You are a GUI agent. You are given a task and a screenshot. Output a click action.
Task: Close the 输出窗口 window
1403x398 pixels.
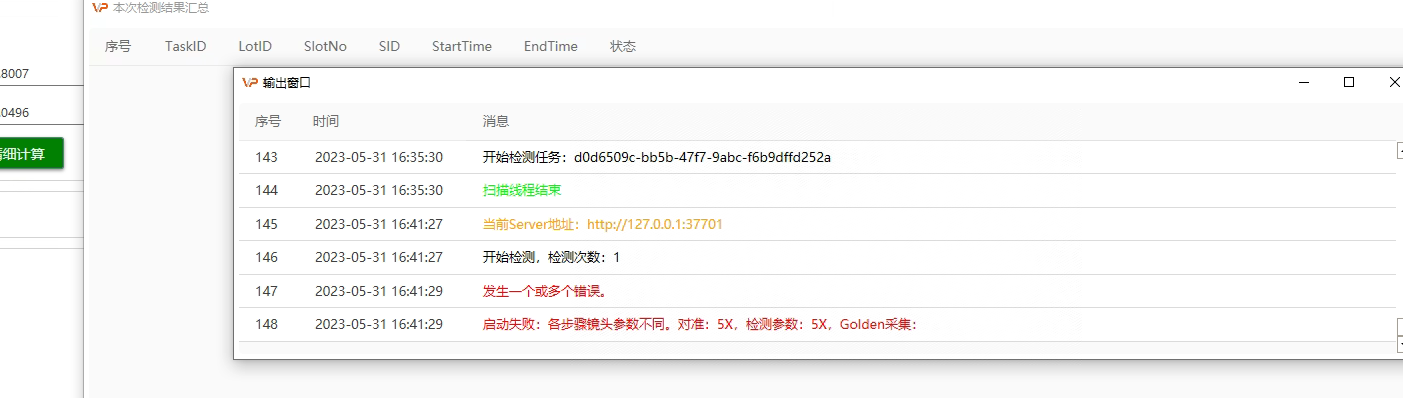point(1395,82)
